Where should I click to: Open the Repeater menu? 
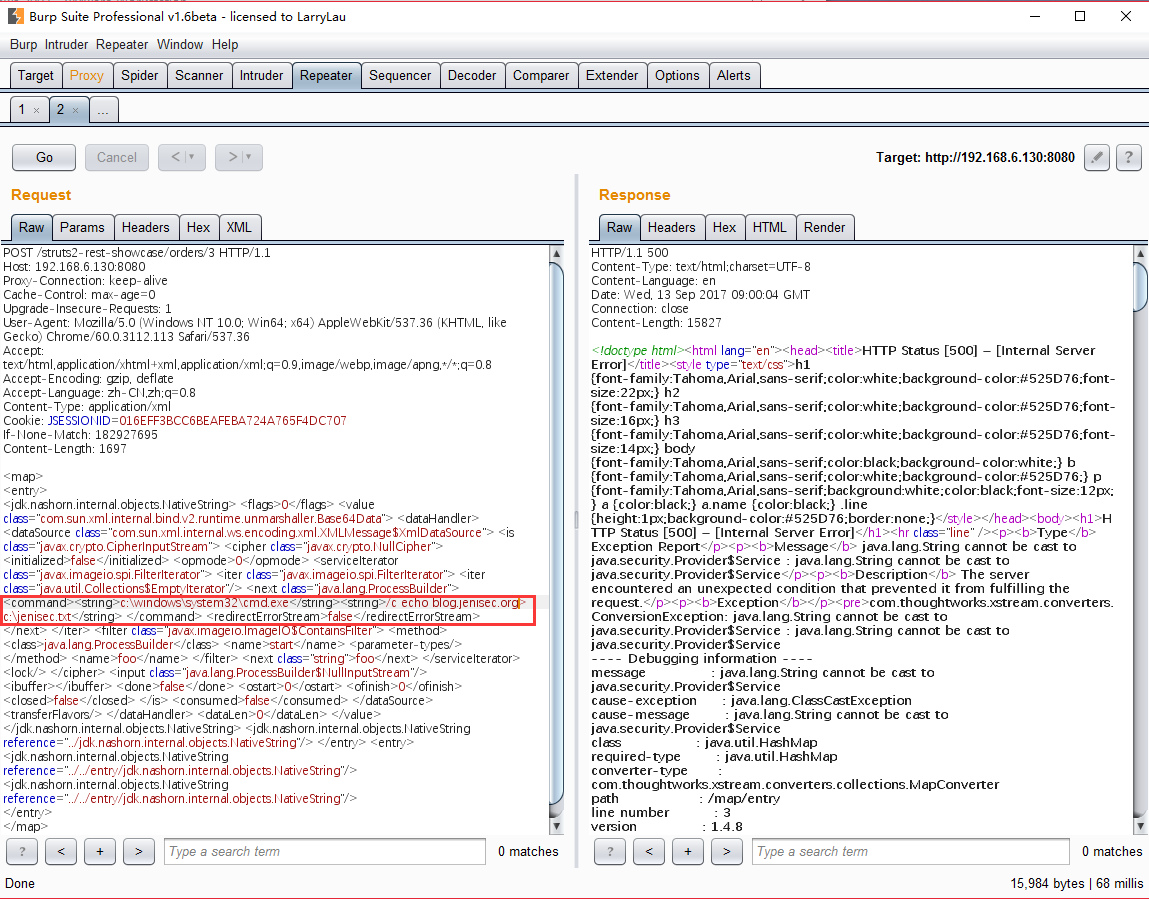(x=122, y=45)
